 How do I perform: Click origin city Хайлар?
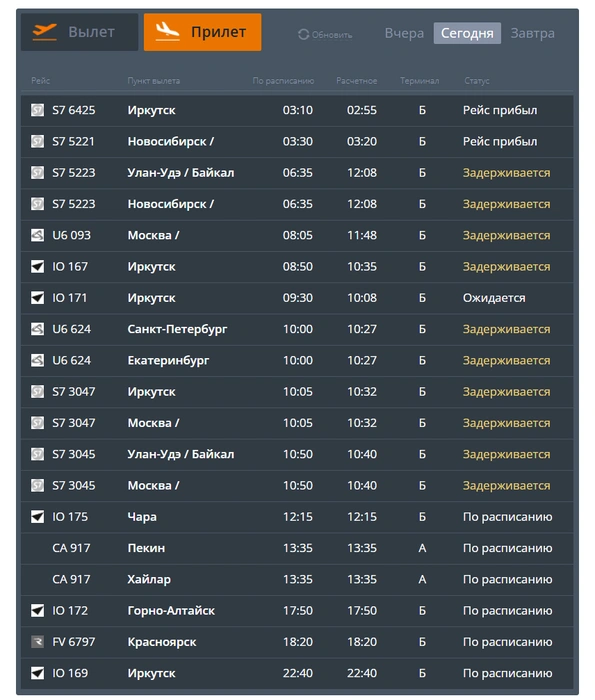149,579
